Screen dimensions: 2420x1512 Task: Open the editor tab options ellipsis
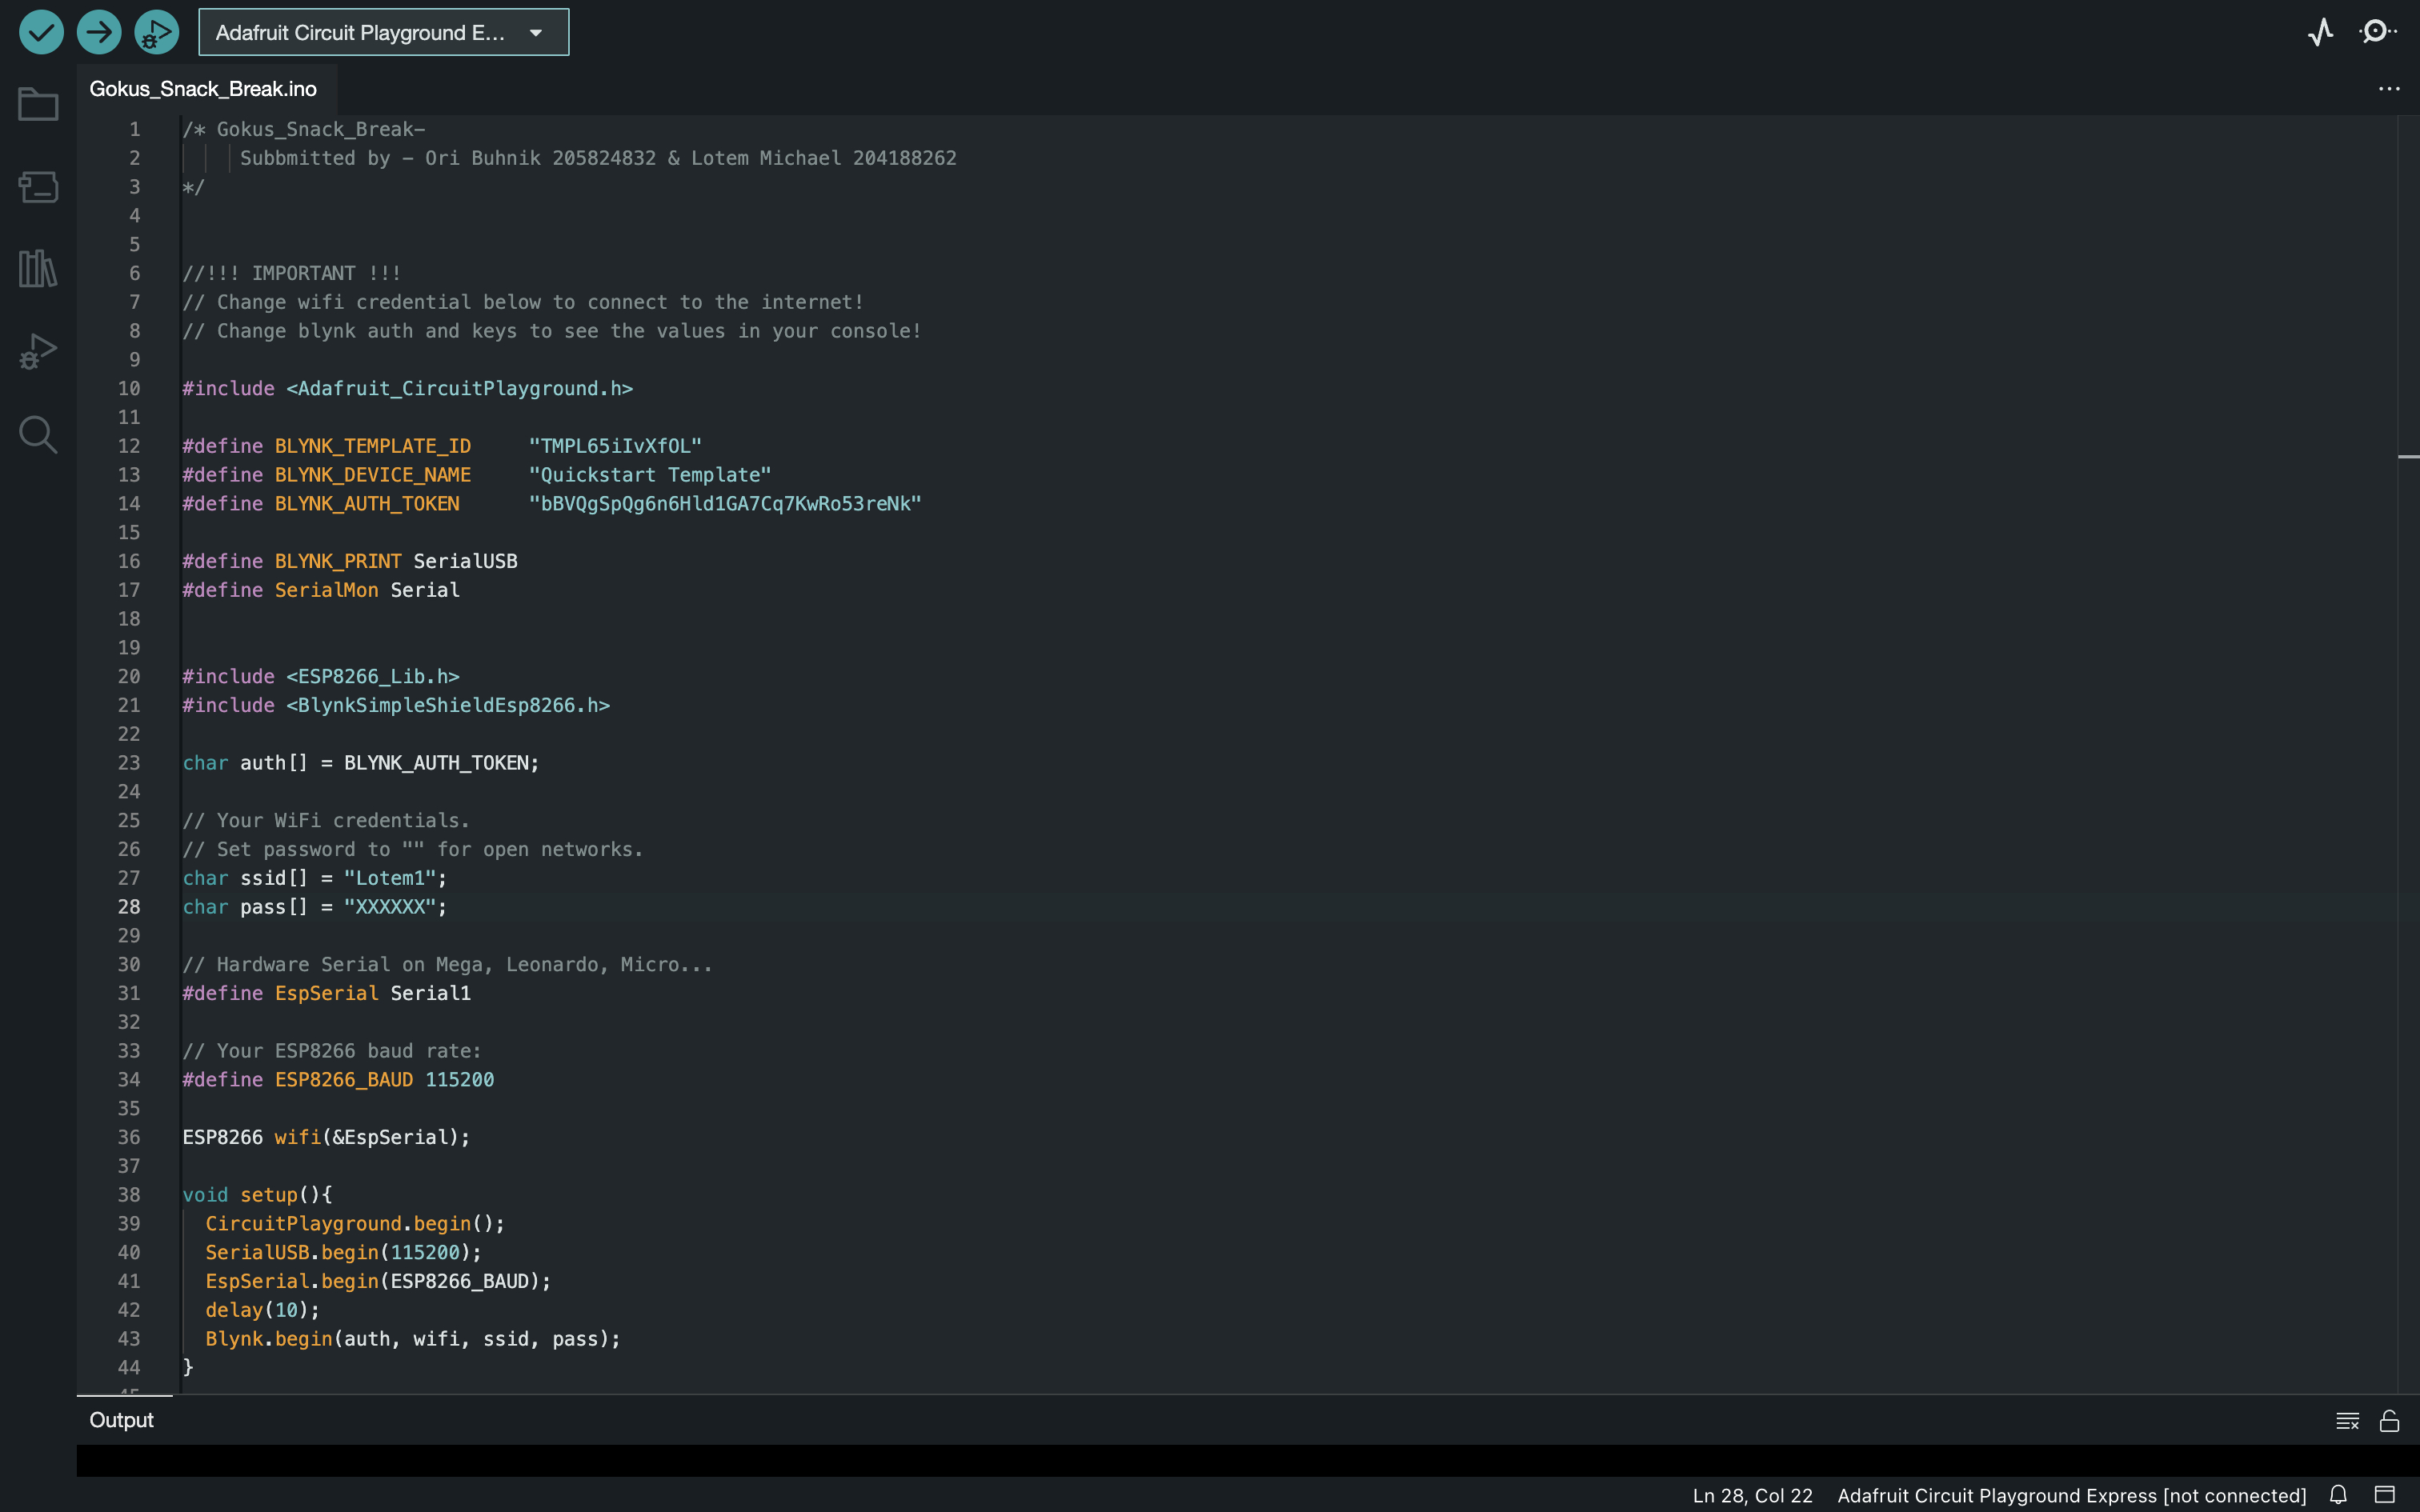tap(2389, 89)
